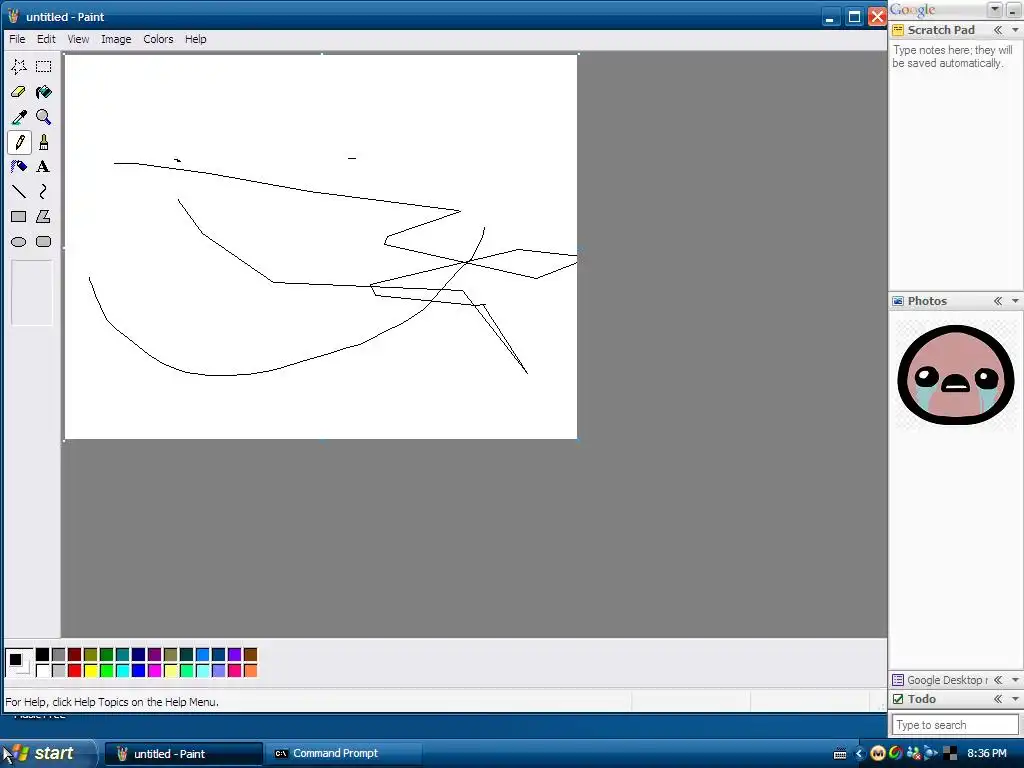Activate the Pick Color eyedropper tool
This screenshot has width=1024, height=768.
[x=19, y=117]
